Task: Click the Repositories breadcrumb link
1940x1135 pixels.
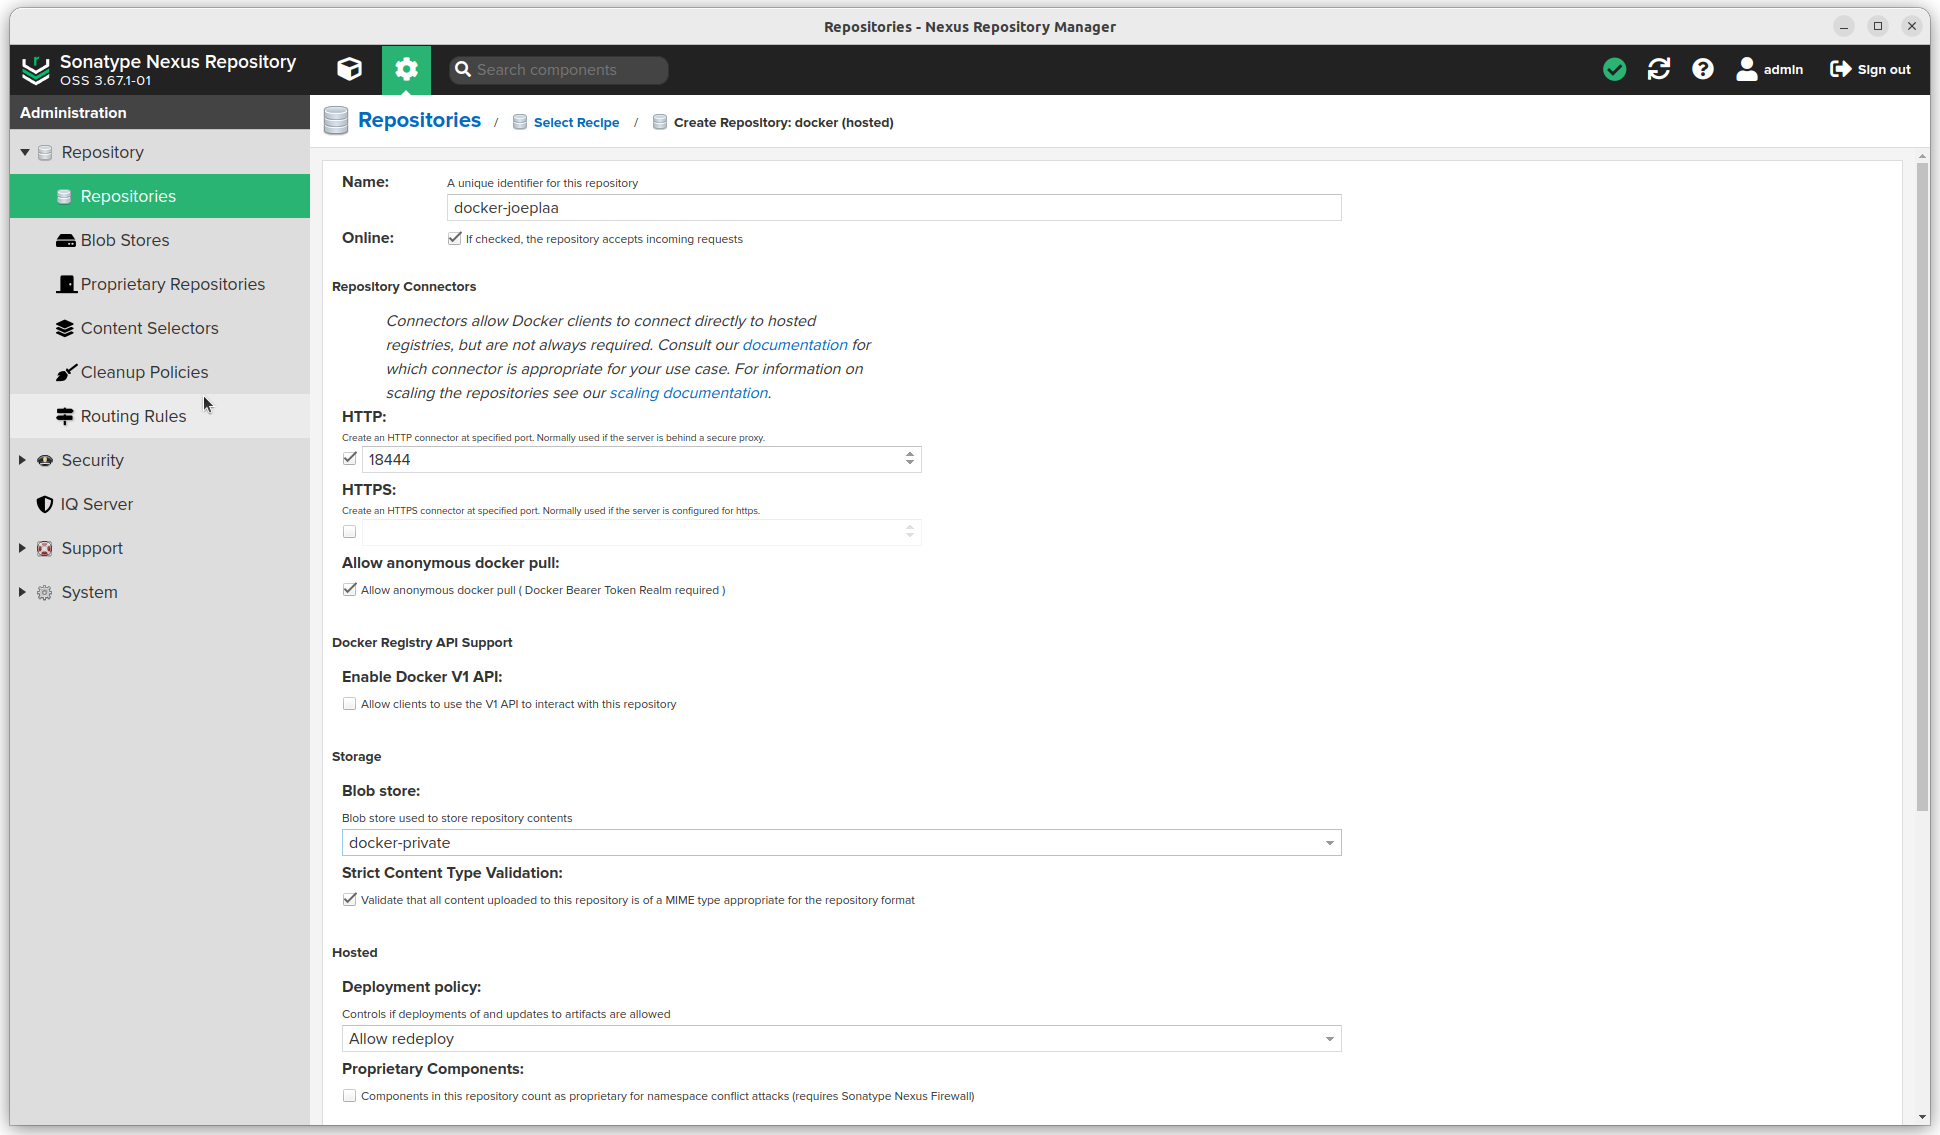Action: click(x=419, y=120)
